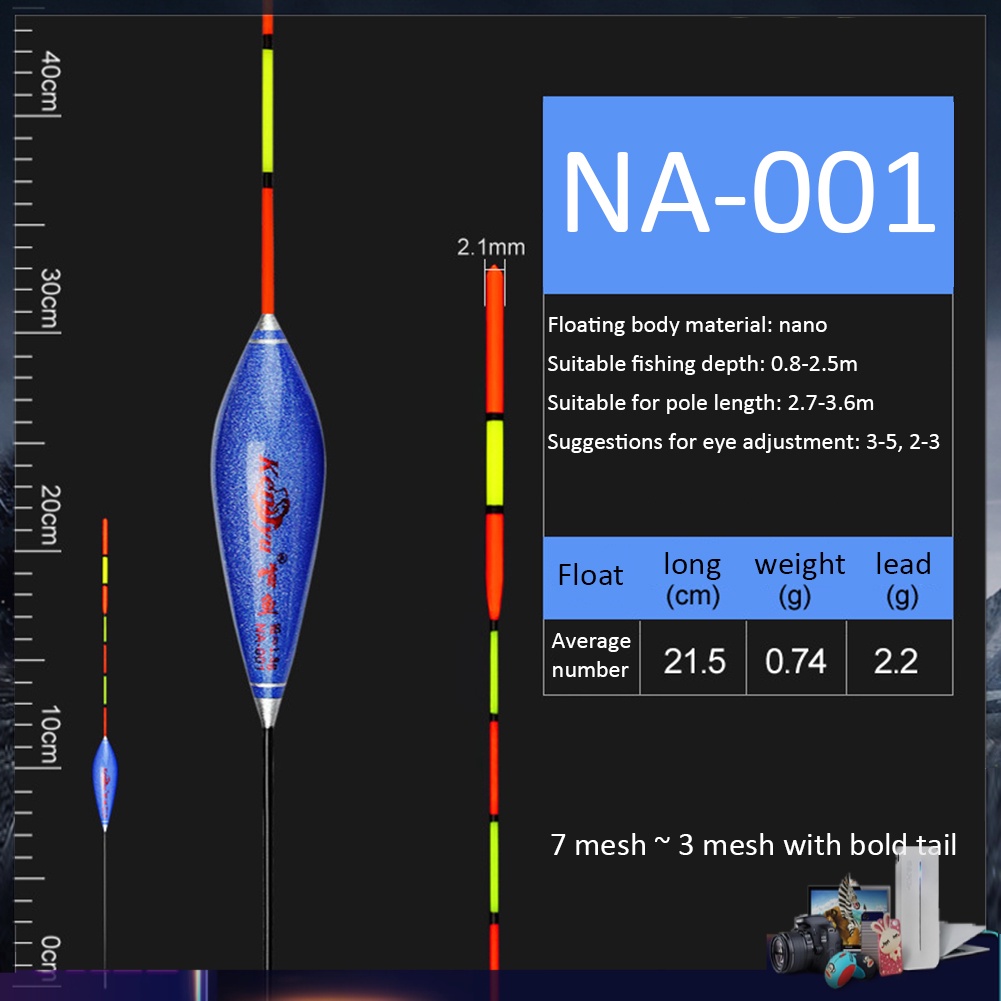
Task: Click the NA-001 title banner
Action: pyautogui.click(x=748, y=195)
